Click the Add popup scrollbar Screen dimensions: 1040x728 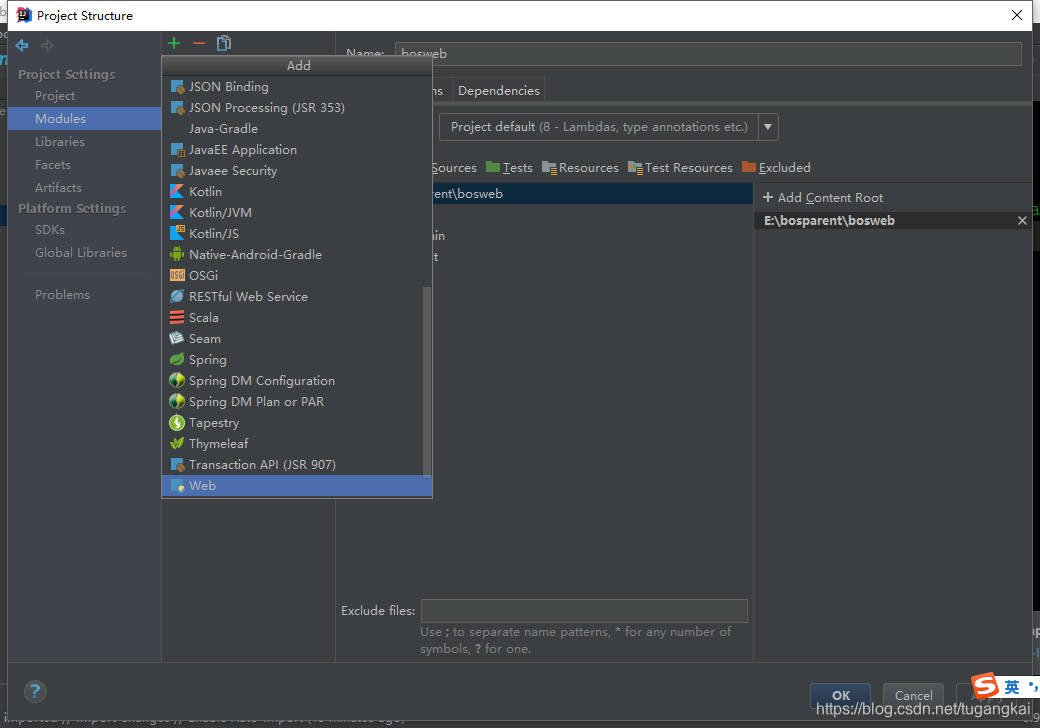coord(427,381)
